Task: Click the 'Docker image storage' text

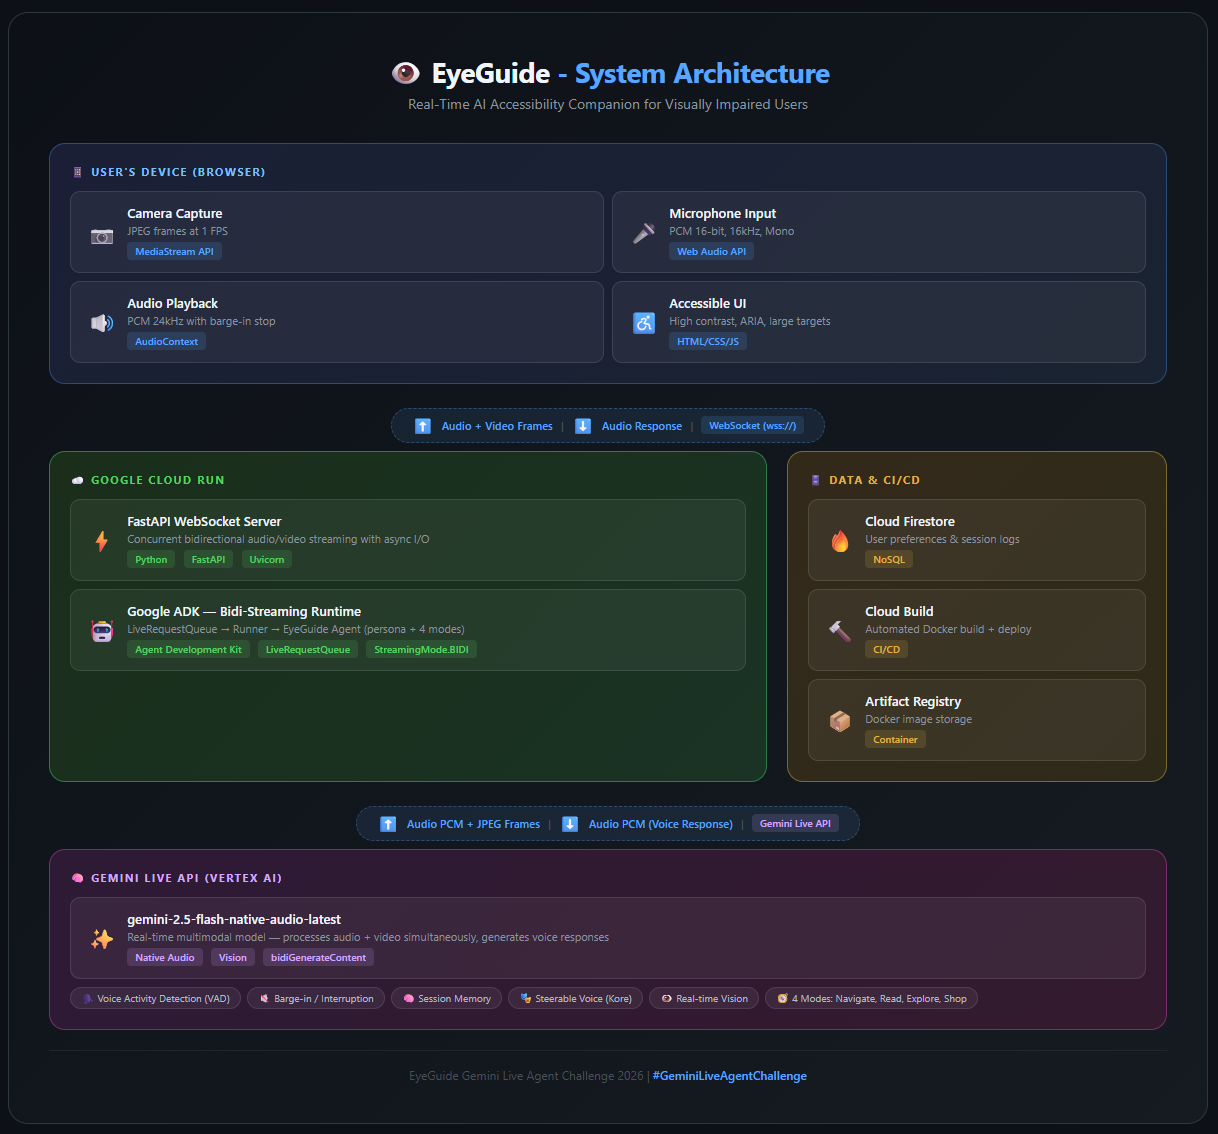Action: (918, 720)
